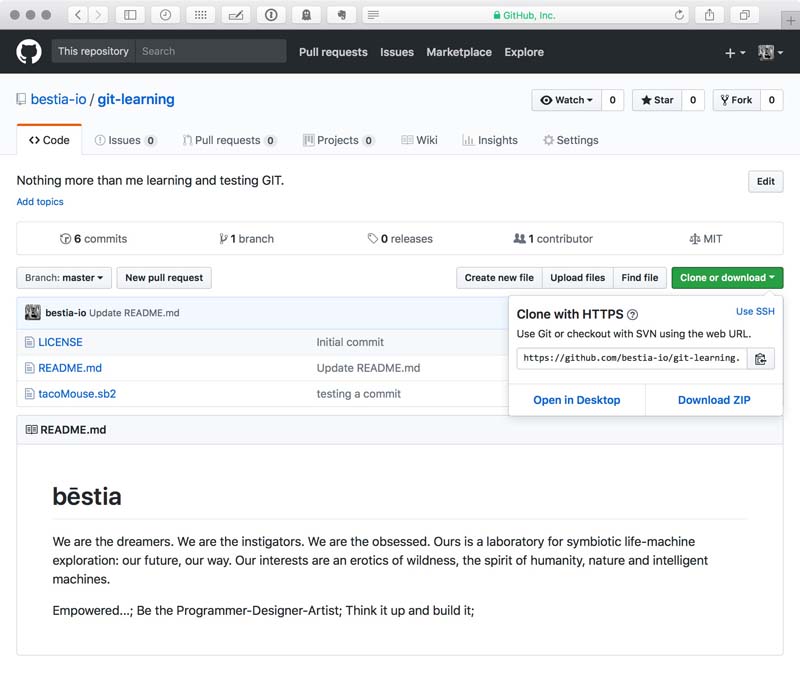Open Safari Top Sites grid icon
The width and height of the screenshot is (800, 681).
(x=201, y=15)
